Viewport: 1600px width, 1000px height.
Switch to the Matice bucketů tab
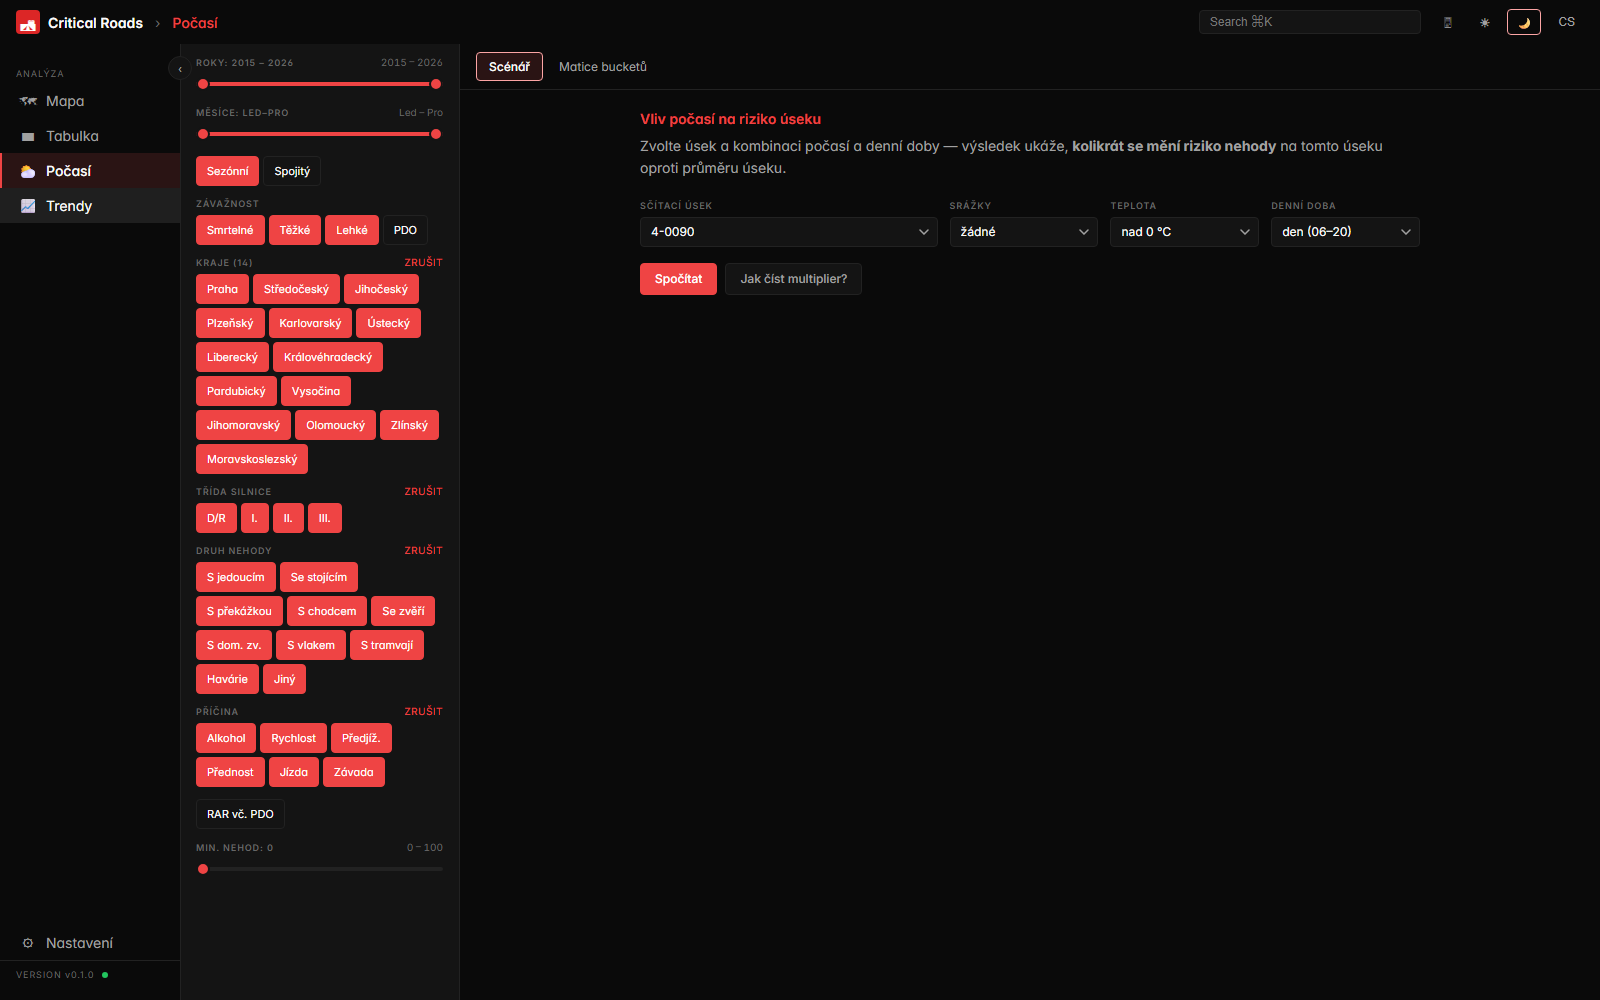point(602,67)
